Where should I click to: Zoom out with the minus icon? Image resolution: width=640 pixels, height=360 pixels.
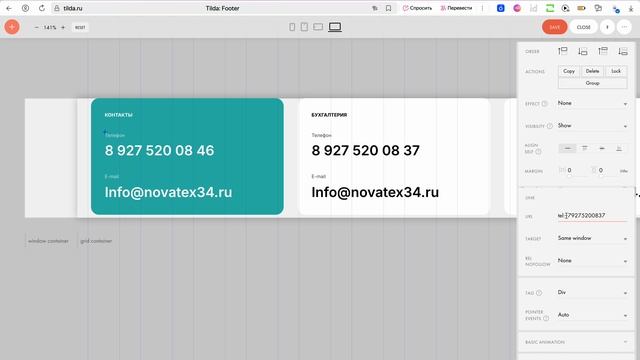36,27
